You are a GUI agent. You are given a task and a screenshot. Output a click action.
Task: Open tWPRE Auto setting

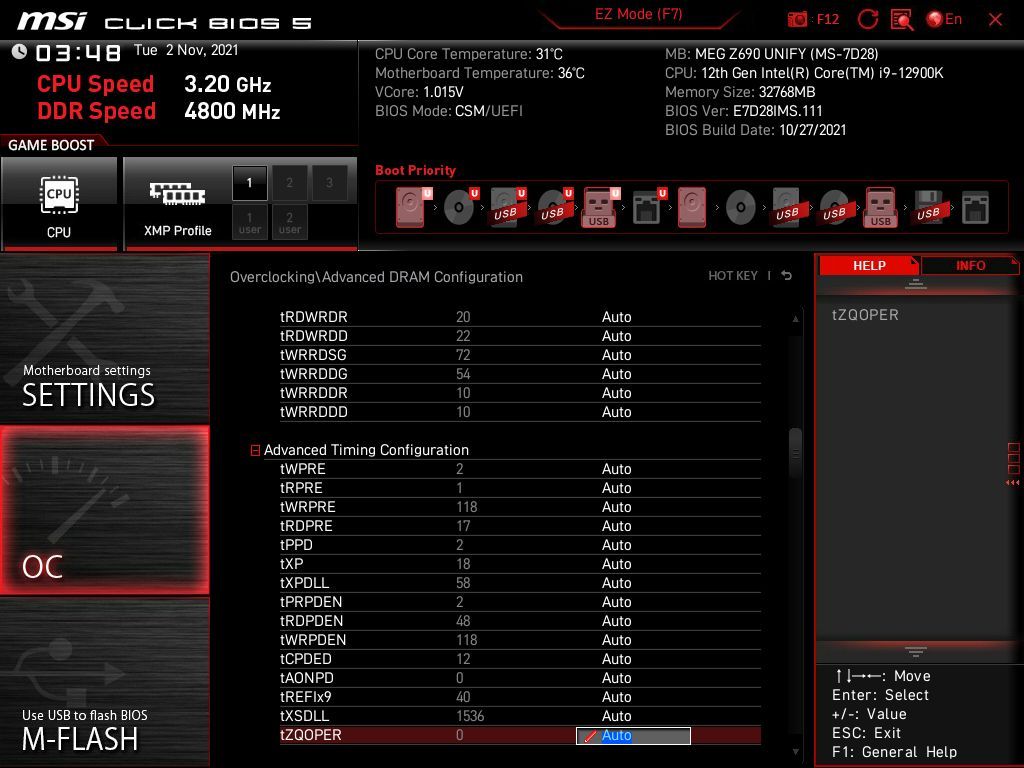tap(616, 469)
